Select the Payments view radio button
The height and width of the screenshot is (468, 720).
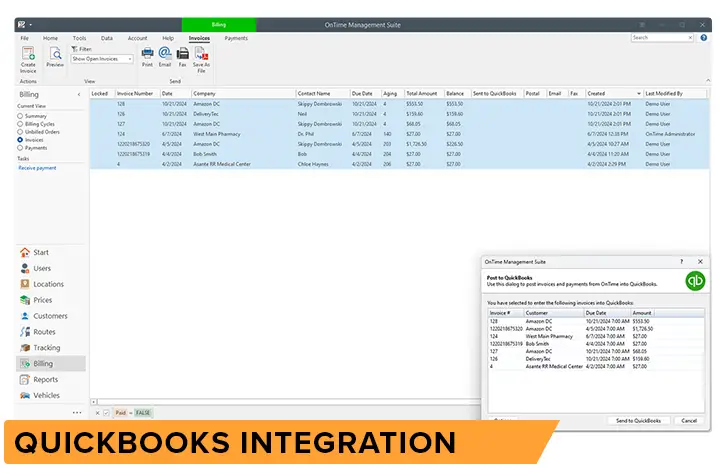(20, 147)
